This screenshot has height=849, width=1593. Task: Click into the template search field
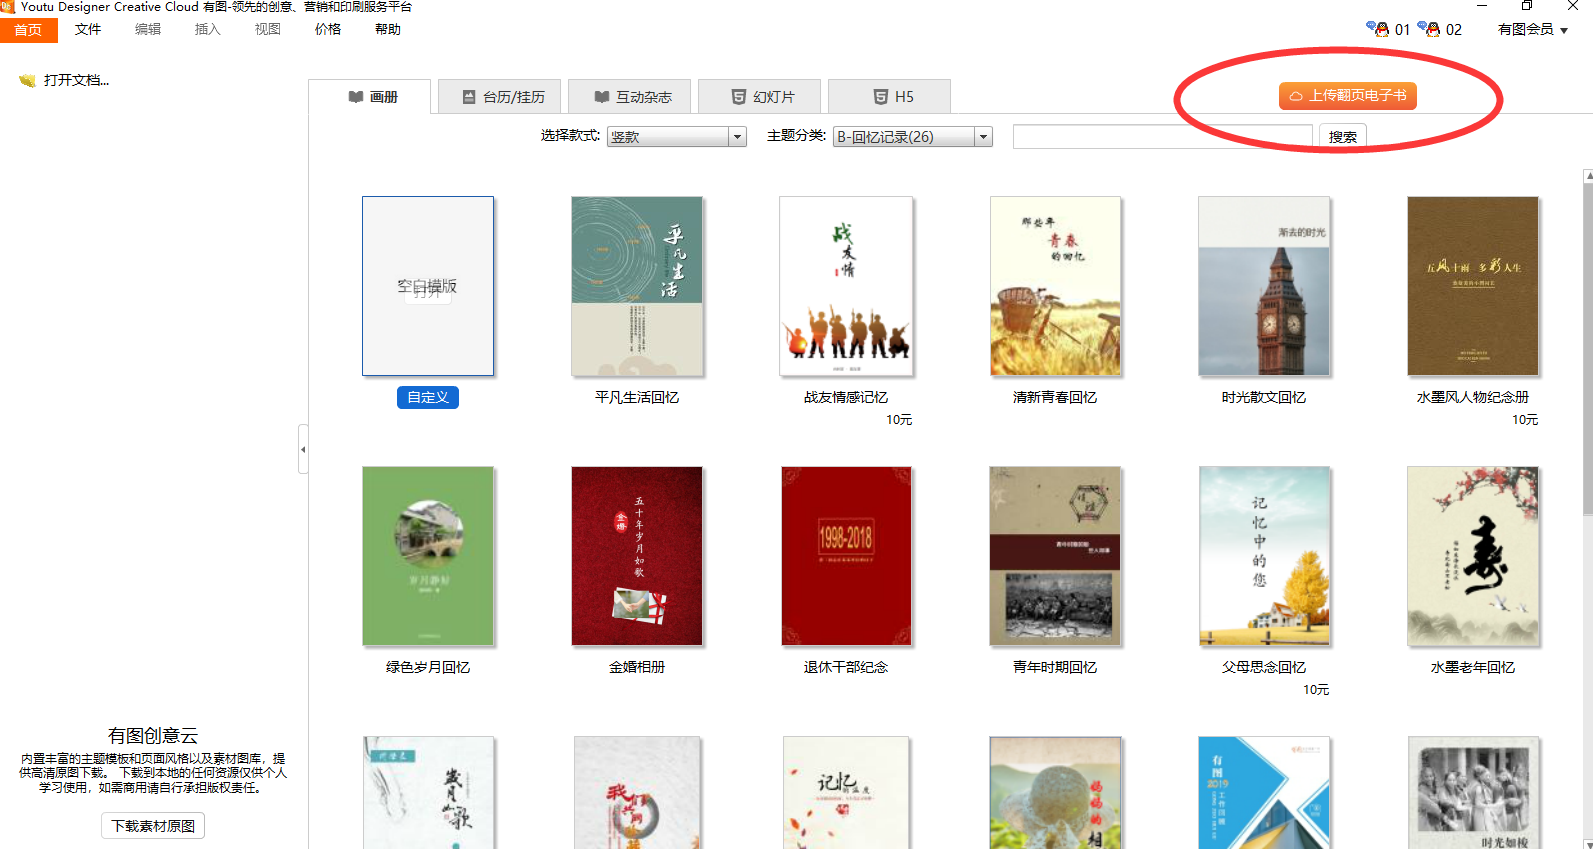pyautogui.click(x=1162, y=137)
